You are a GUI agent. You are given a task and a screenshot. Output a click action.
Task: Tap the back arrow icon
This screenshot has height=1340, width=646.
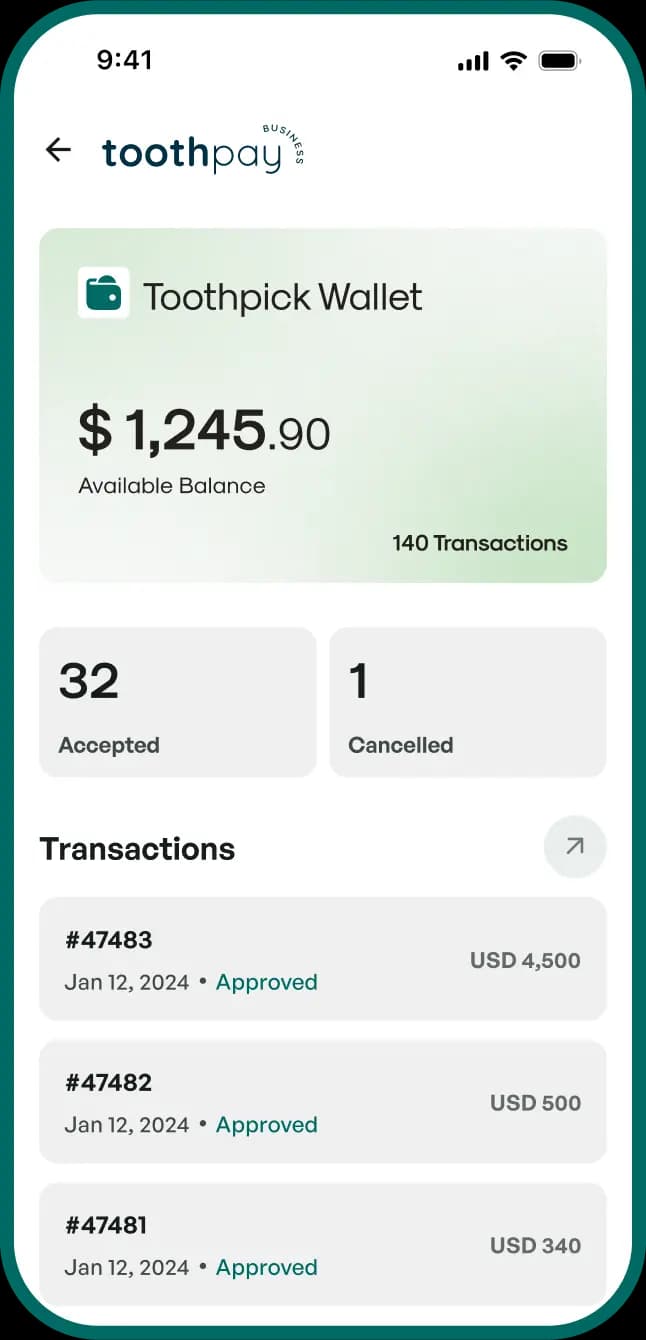coord(59,150)
